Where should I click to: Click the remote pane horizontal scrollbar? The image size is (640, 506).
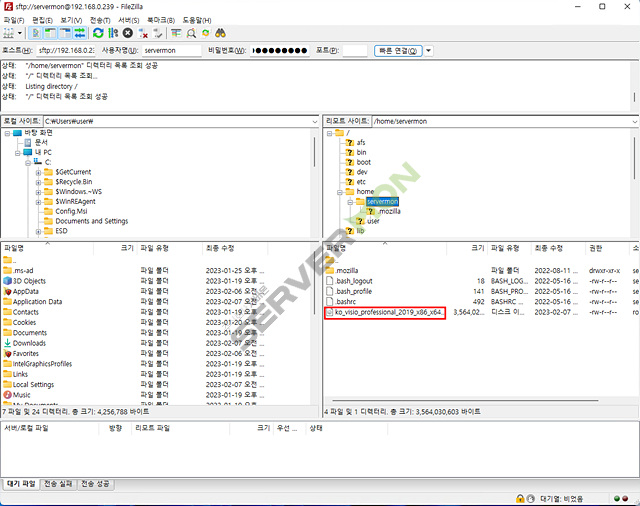pyautogui.click(x=465, y=400)
